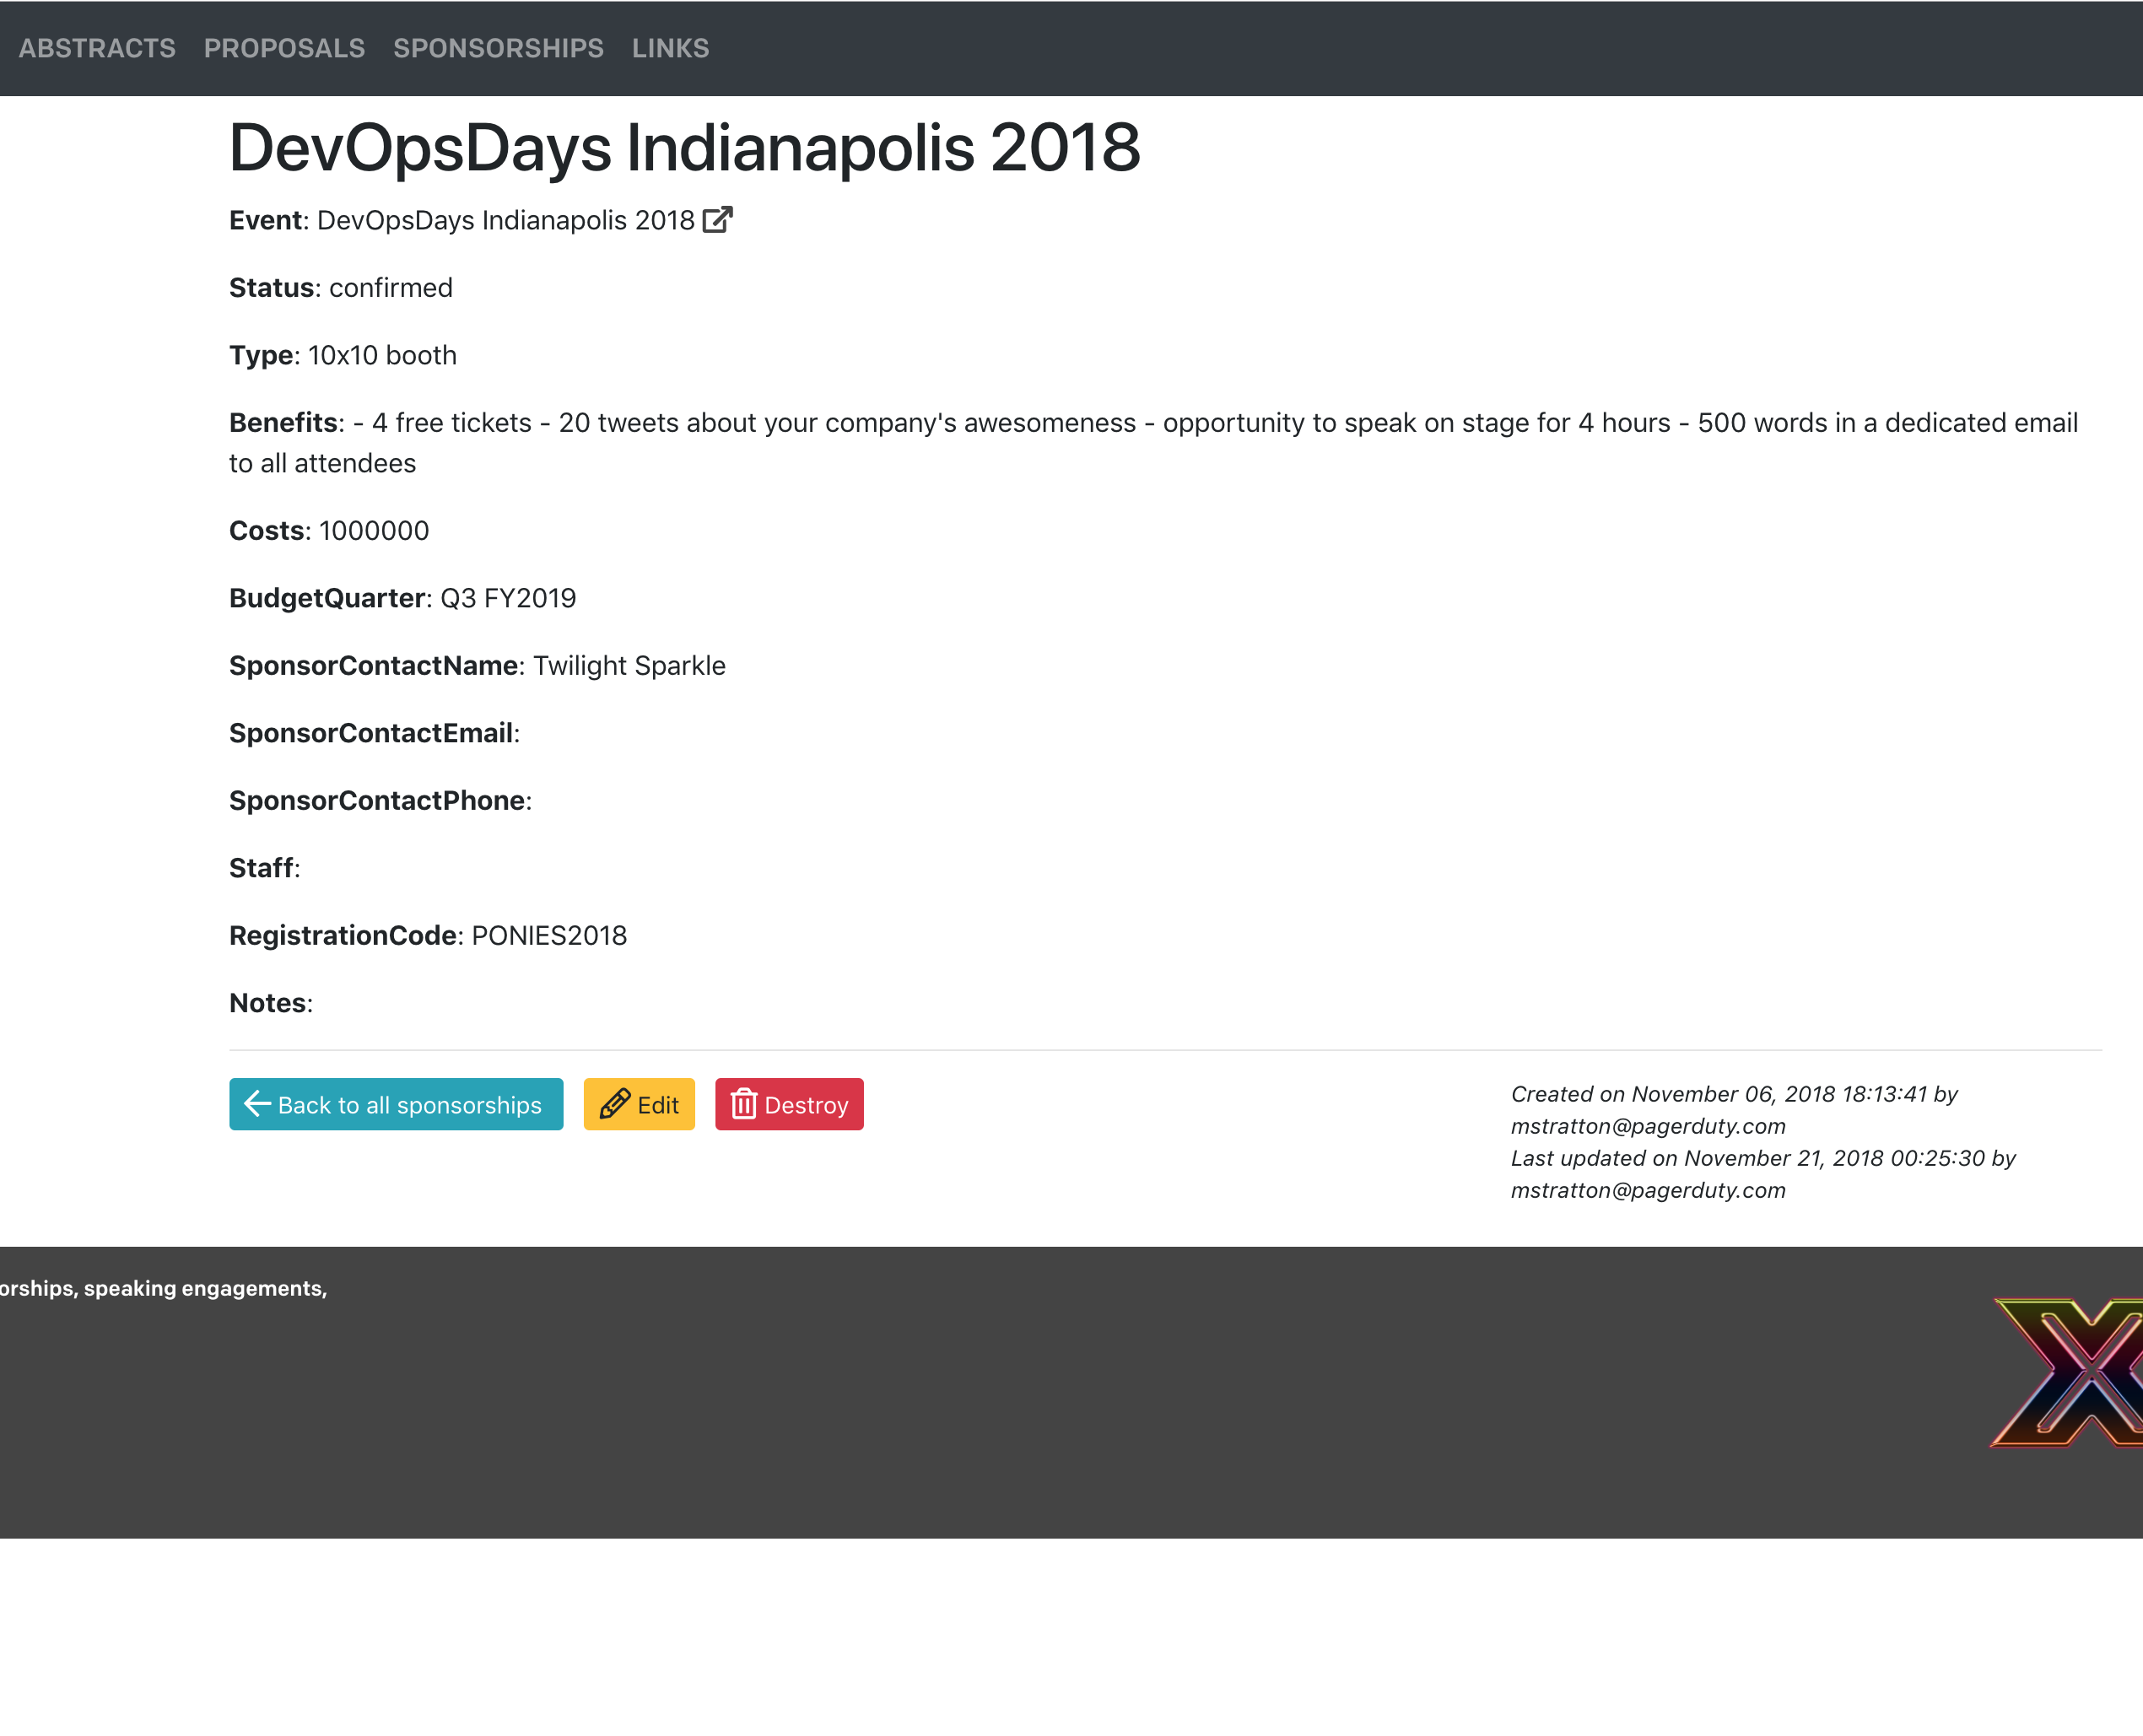Select Sponsorships in the top navbar
The height and width of the screenshot is (1736, 2143).
498,48
